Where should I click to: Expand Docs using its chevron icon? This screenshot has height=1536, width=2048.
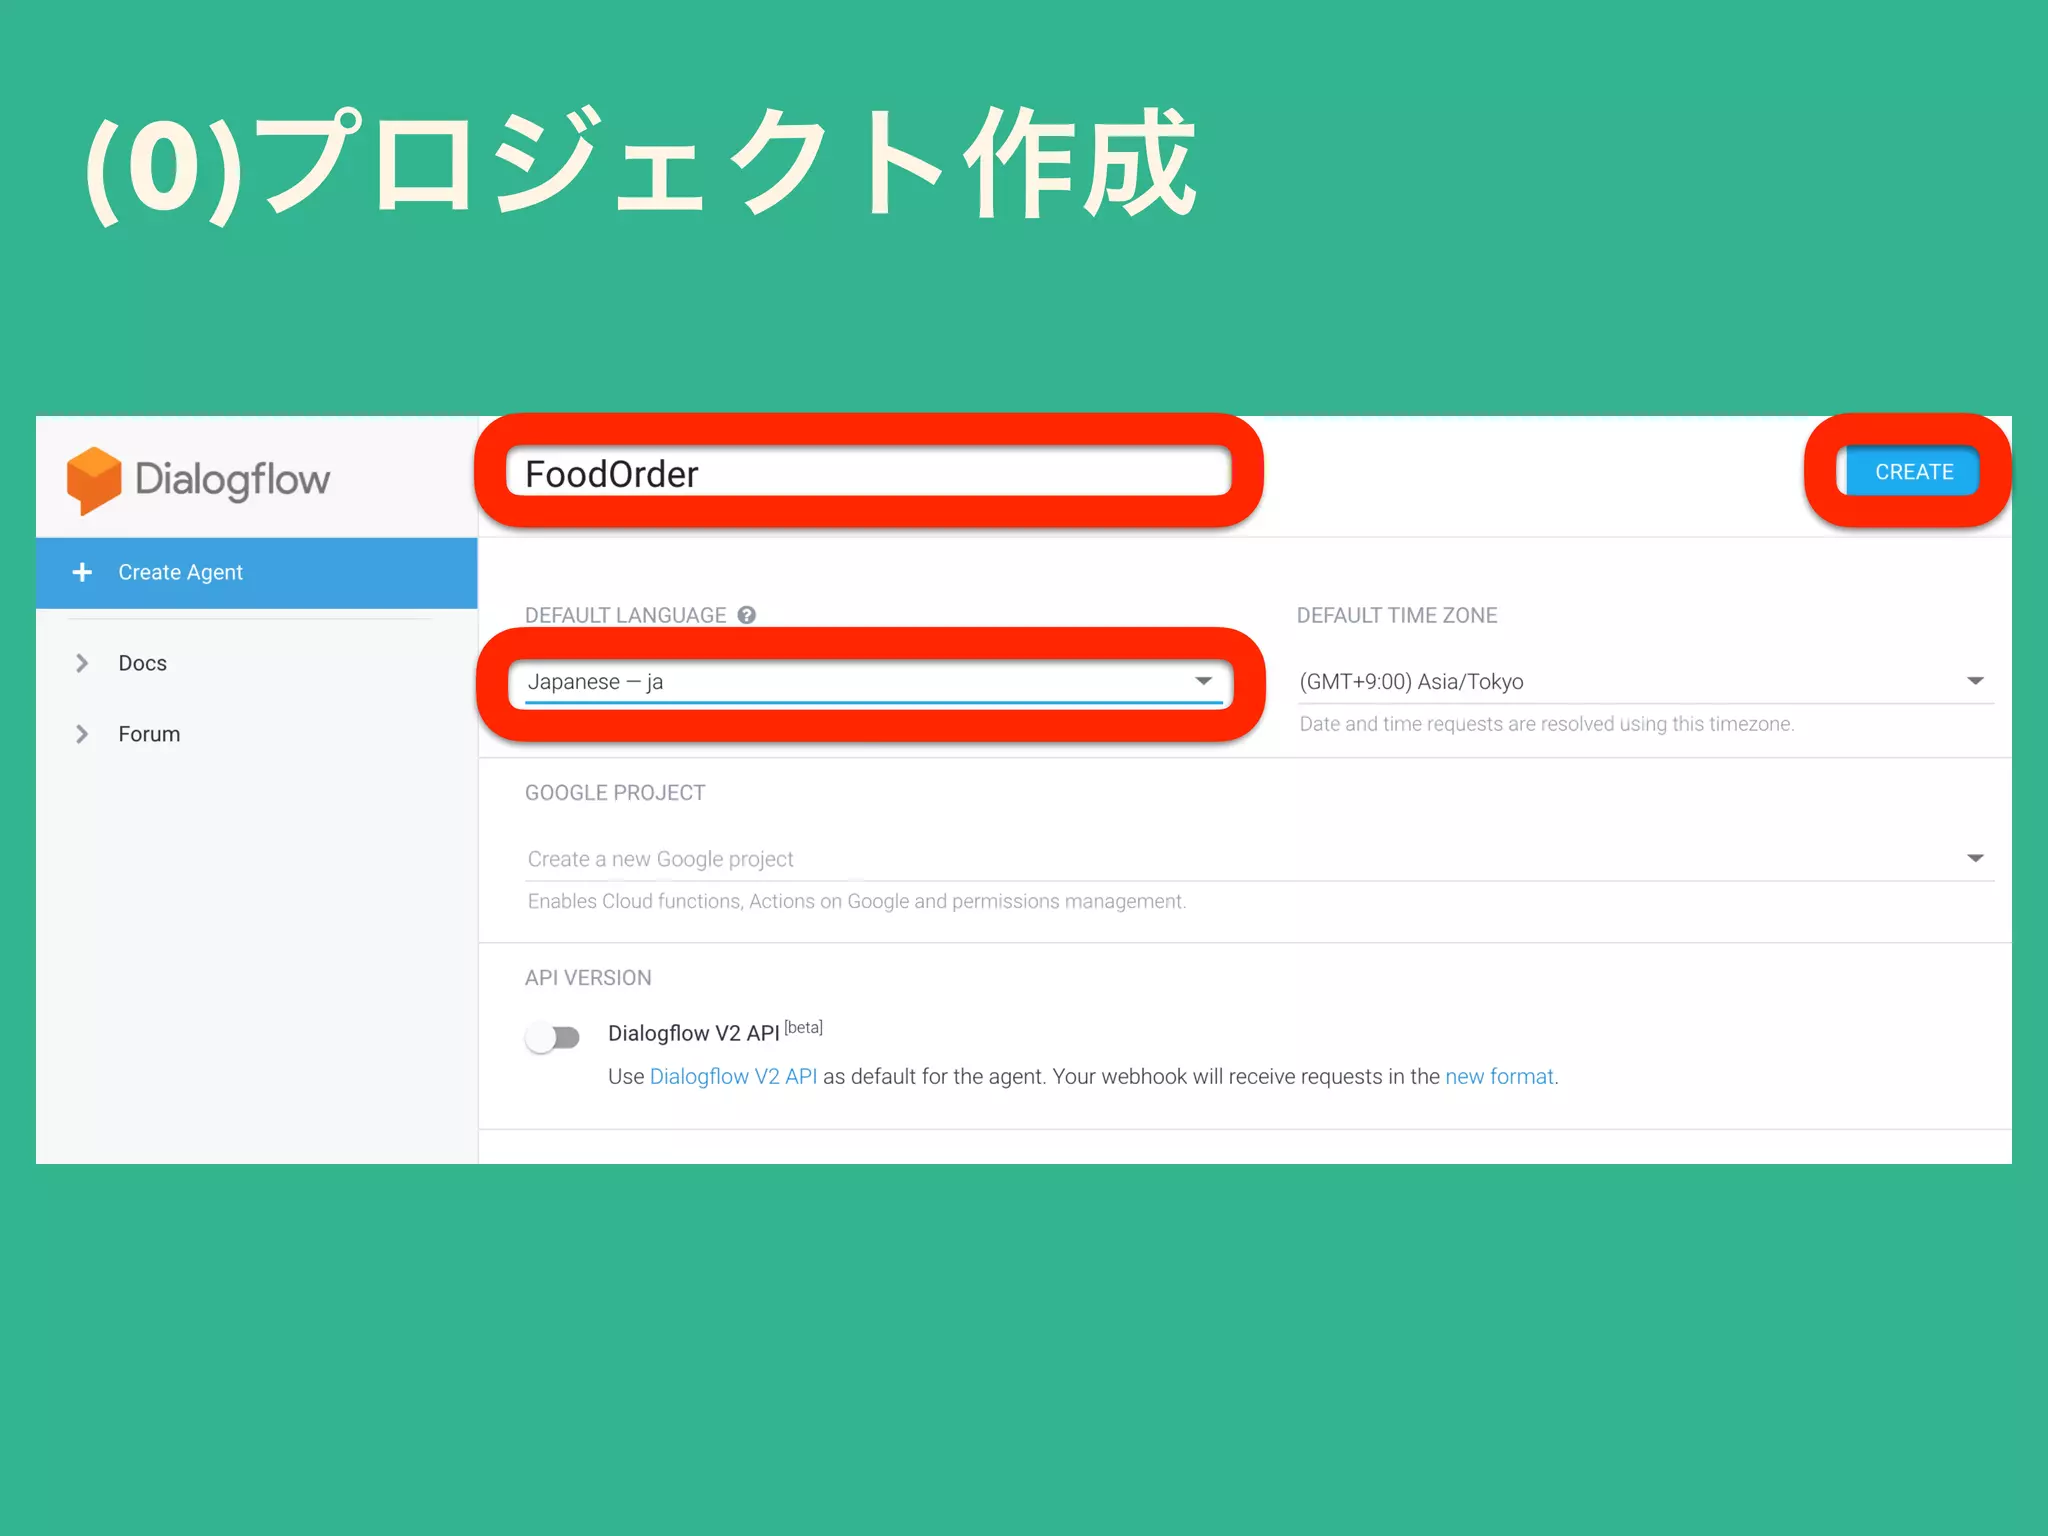[x=82, y=663]
